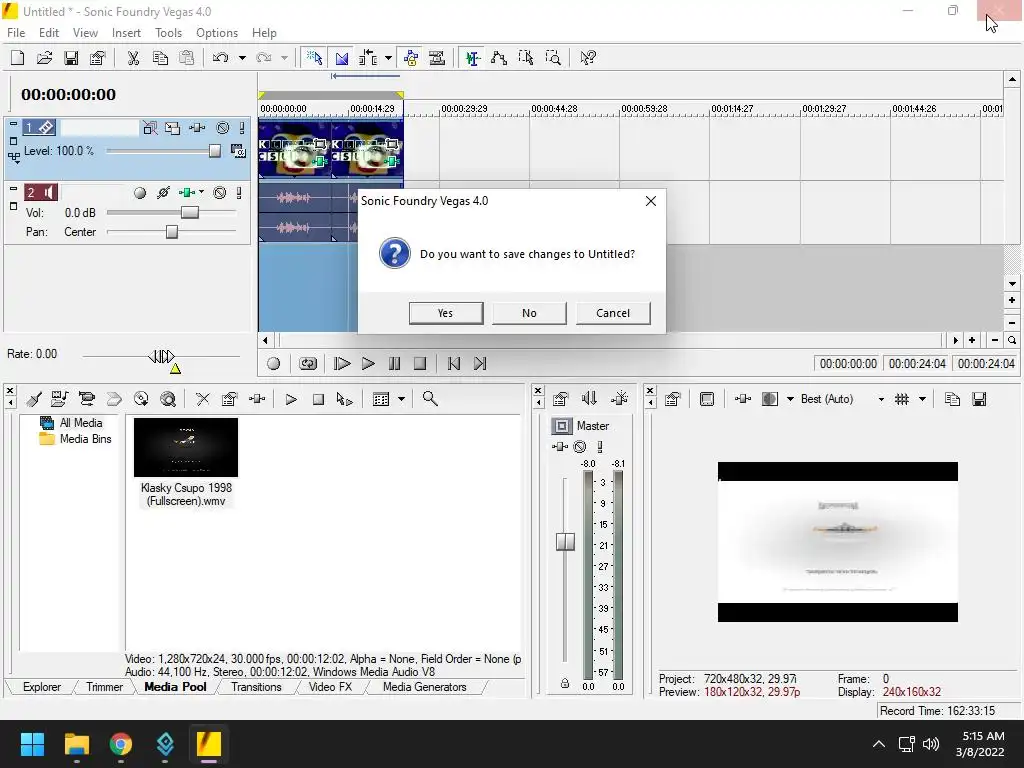Click the Play button

[368, 364]
